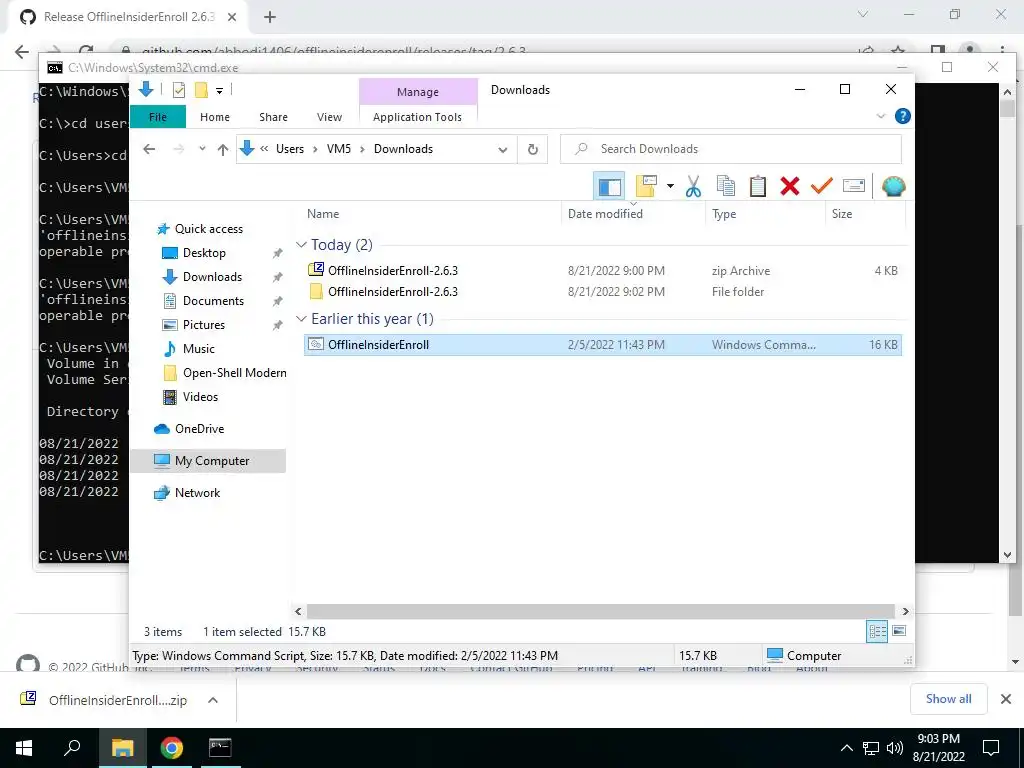Click the horizontal scrollbar in file list

point(601,611)
